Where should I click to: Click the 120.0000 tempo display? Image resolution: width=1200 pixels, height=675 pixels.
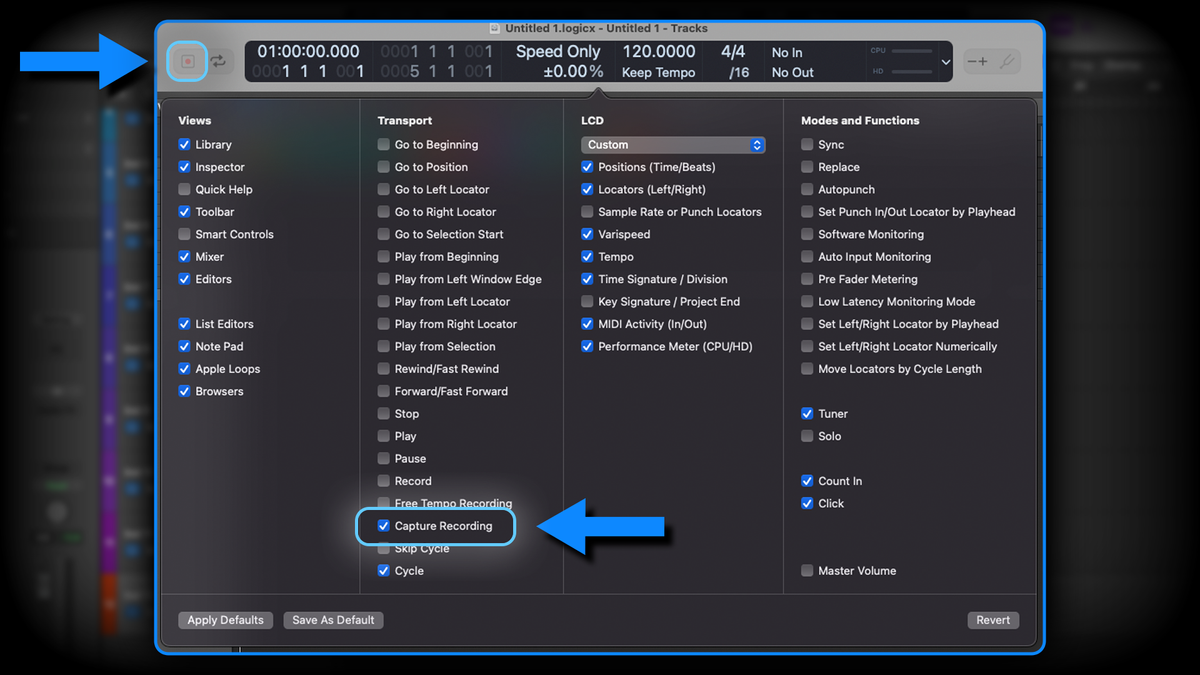[x=662, y=51]
